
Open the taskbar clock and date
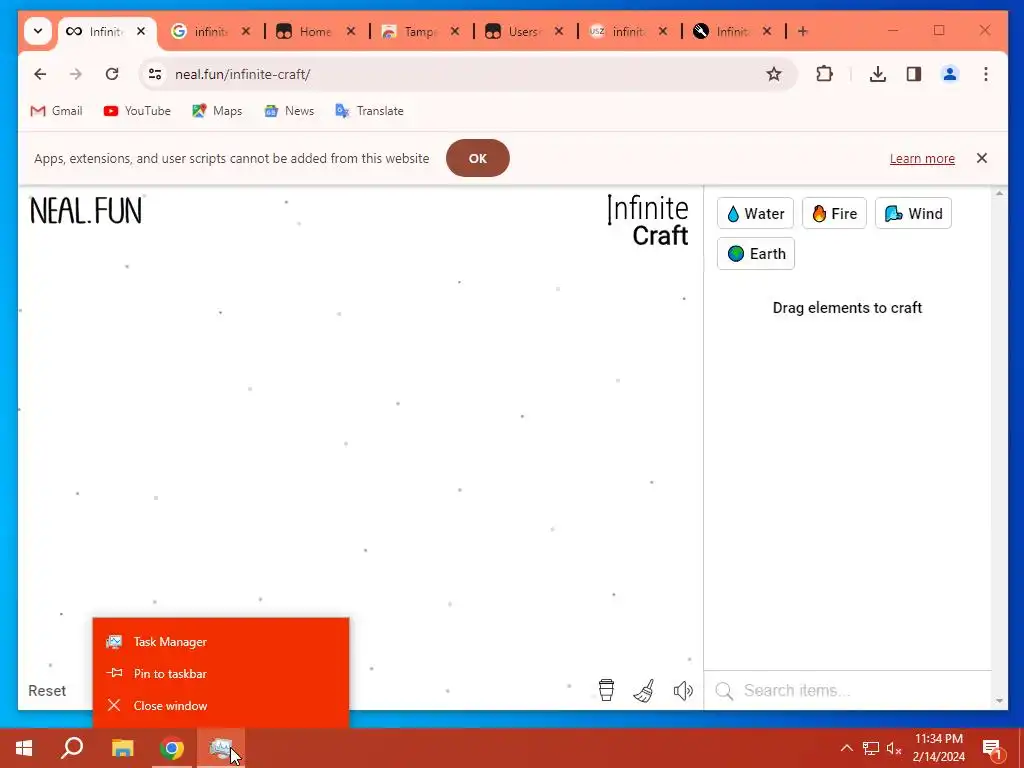pos(938,748)
